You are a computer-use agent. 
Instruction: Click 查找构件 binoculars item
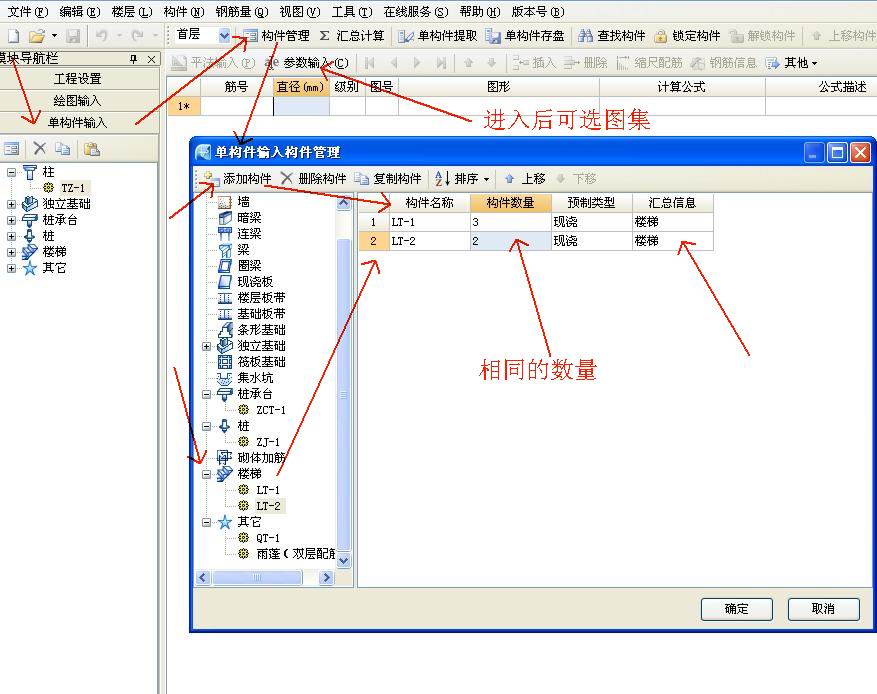(x=611, y=36)
